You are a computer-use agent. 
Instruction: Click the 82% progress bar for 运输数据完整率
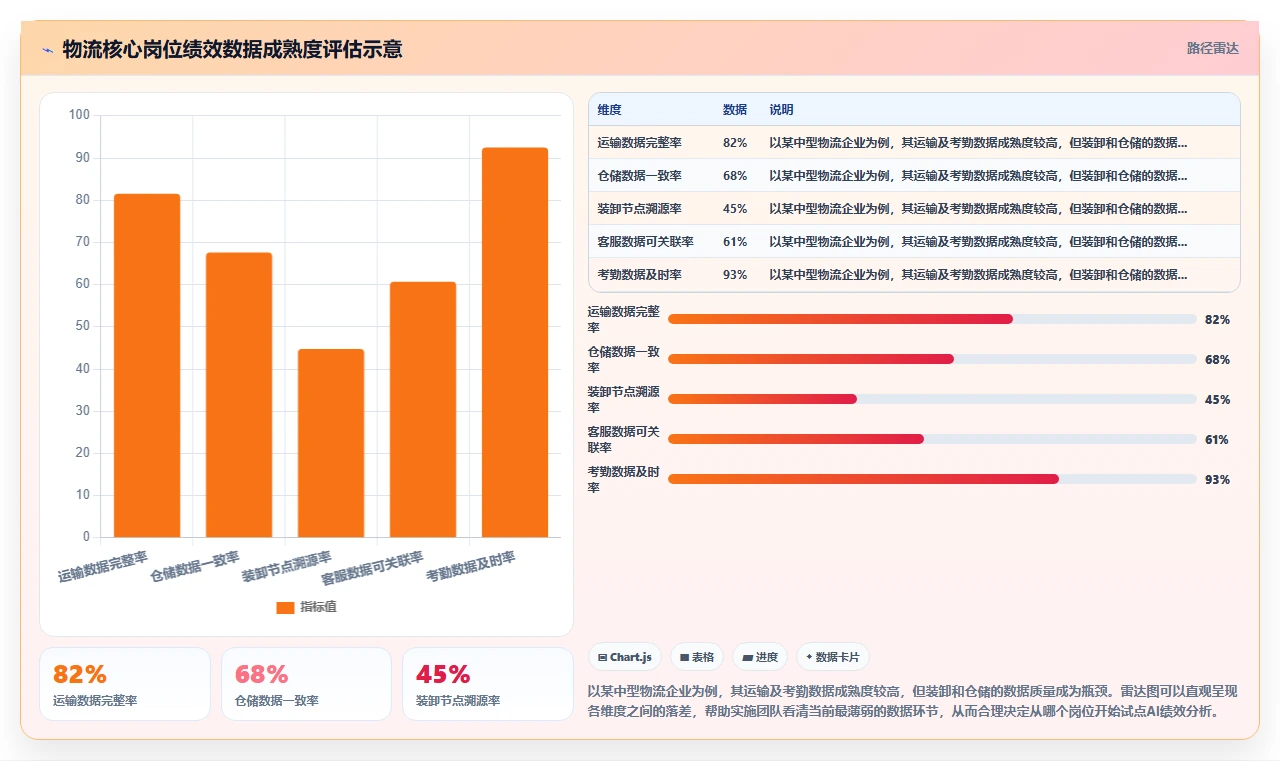click(x=932, y=319)
